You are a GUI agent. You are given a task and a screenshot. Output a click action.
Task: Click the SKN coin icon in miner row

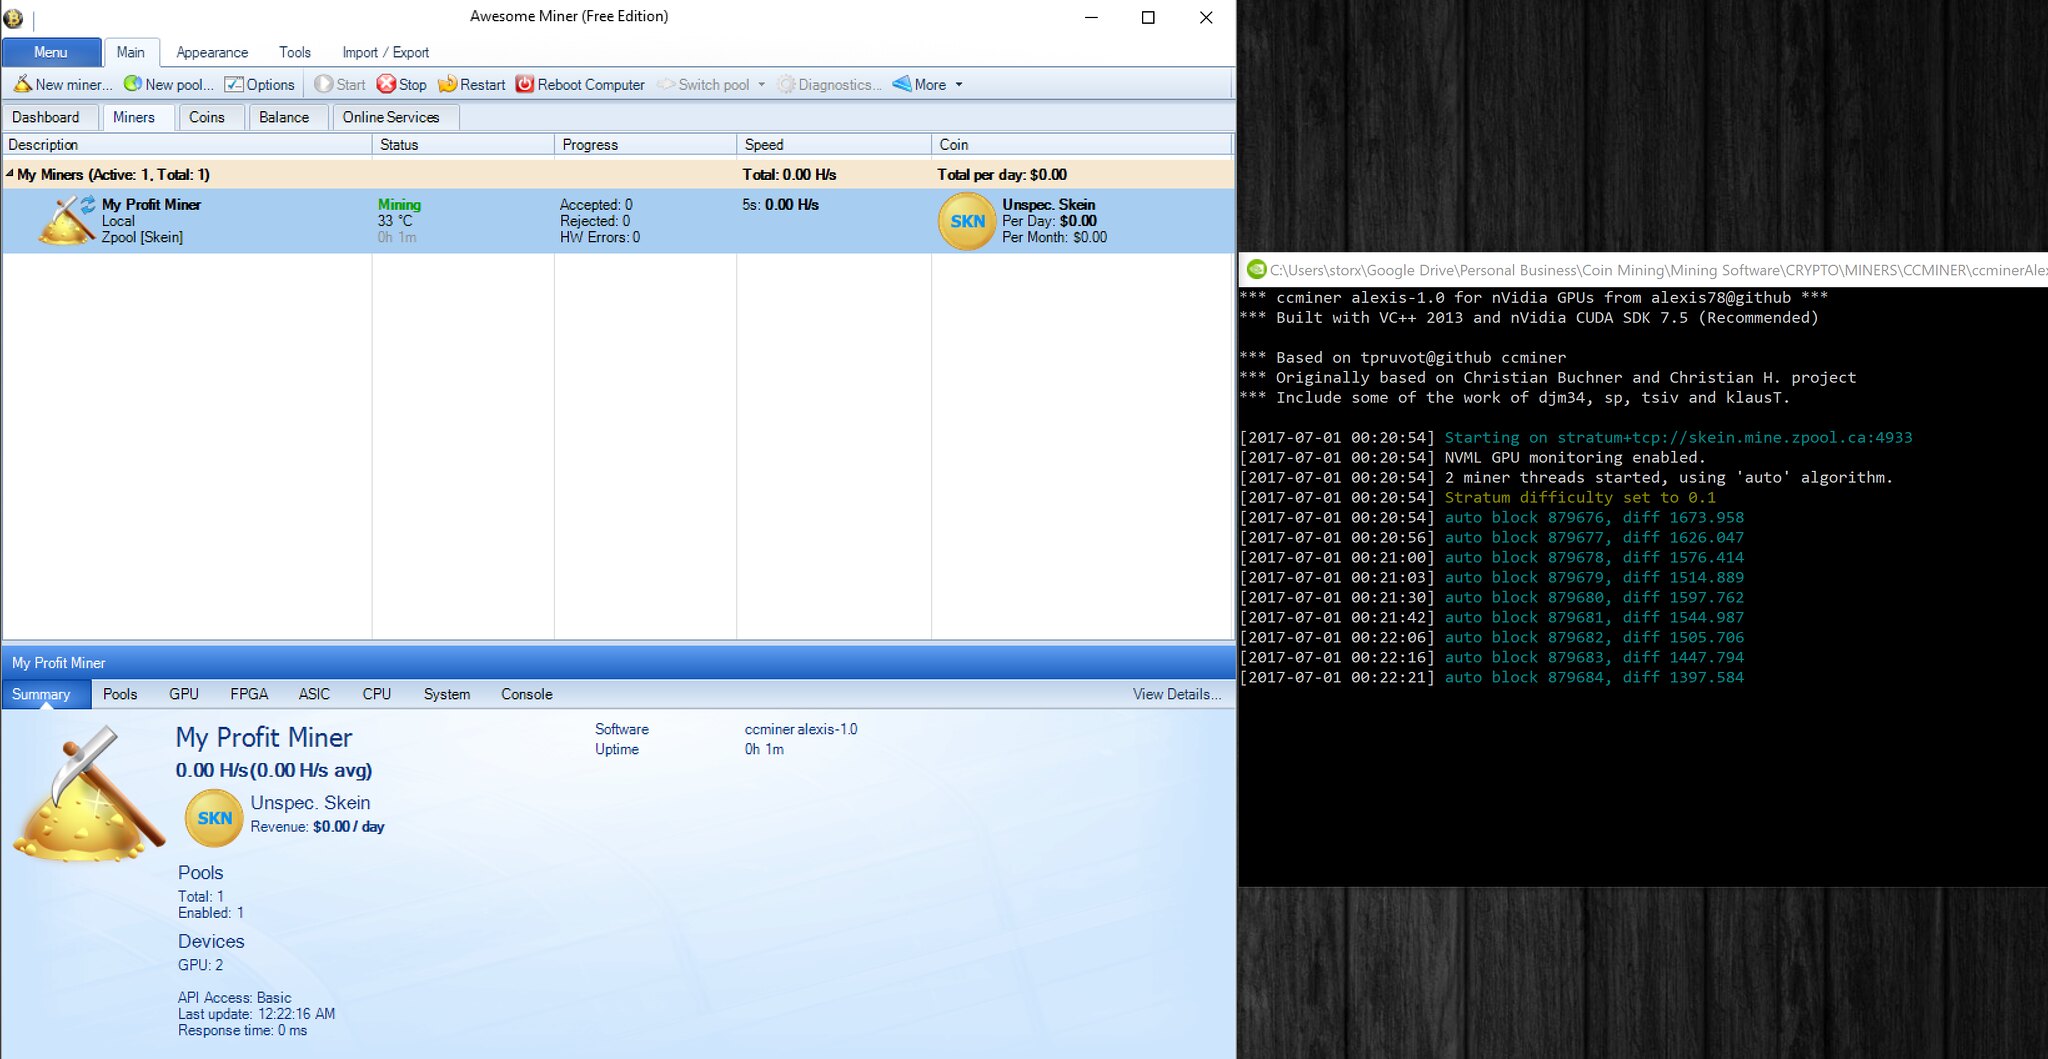click(x=966, y=221)
